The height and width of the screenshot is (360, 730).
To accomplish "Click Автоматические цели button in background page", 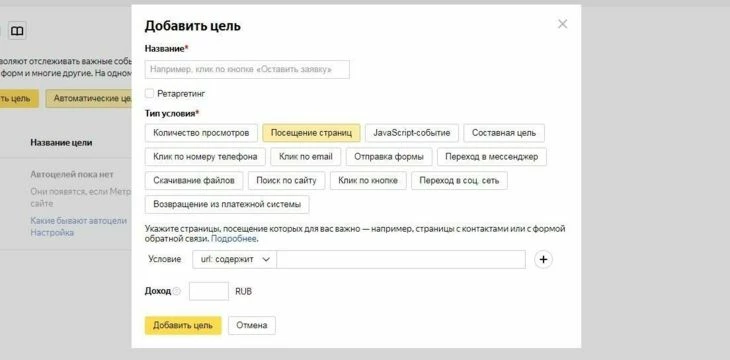I will click(88, 99).
